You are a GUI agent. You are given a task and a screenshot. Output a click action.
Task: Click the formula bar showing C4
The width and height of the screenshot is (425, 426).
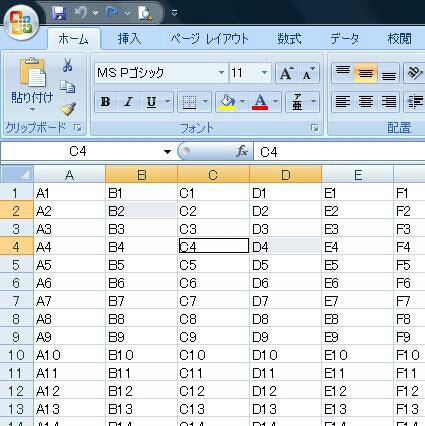coord(339,152)
